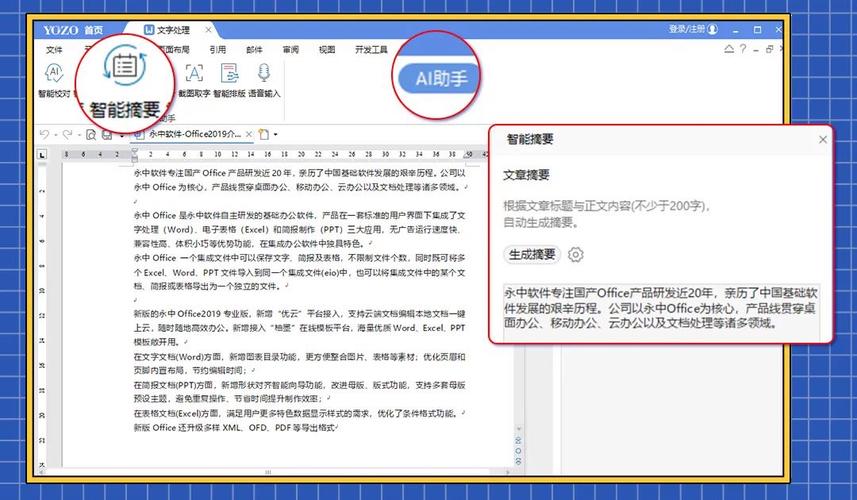Close the 永中软件-Office2019 document tab
857x500 pixels.
[249, 134]
